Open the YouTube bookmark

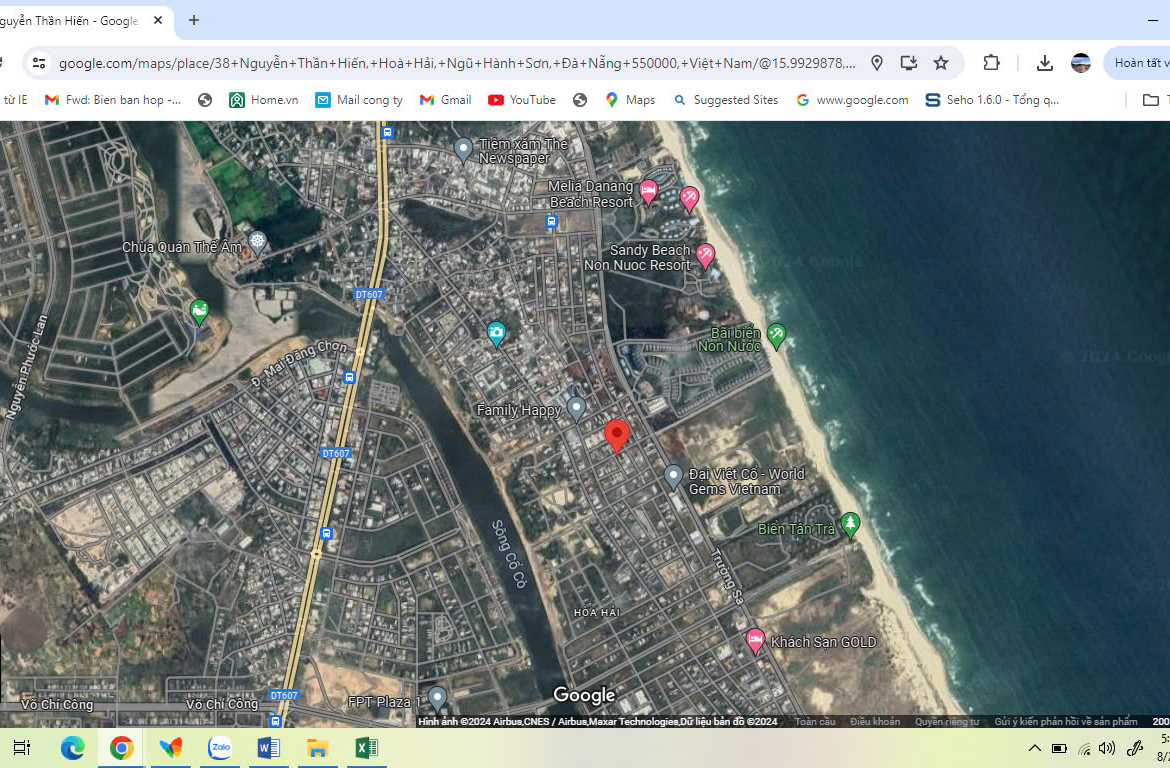click(522, 100)
